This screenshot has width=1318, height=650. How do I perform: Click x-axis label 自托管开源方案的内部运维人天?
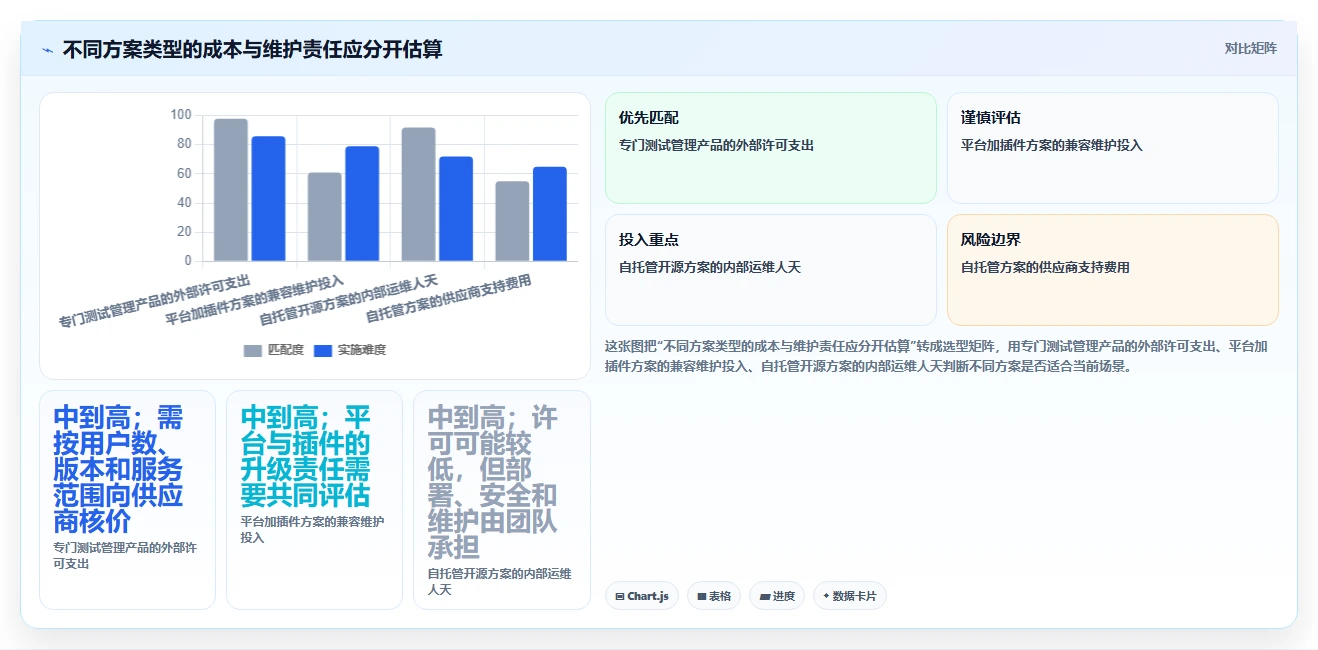(x=349, y=299)
